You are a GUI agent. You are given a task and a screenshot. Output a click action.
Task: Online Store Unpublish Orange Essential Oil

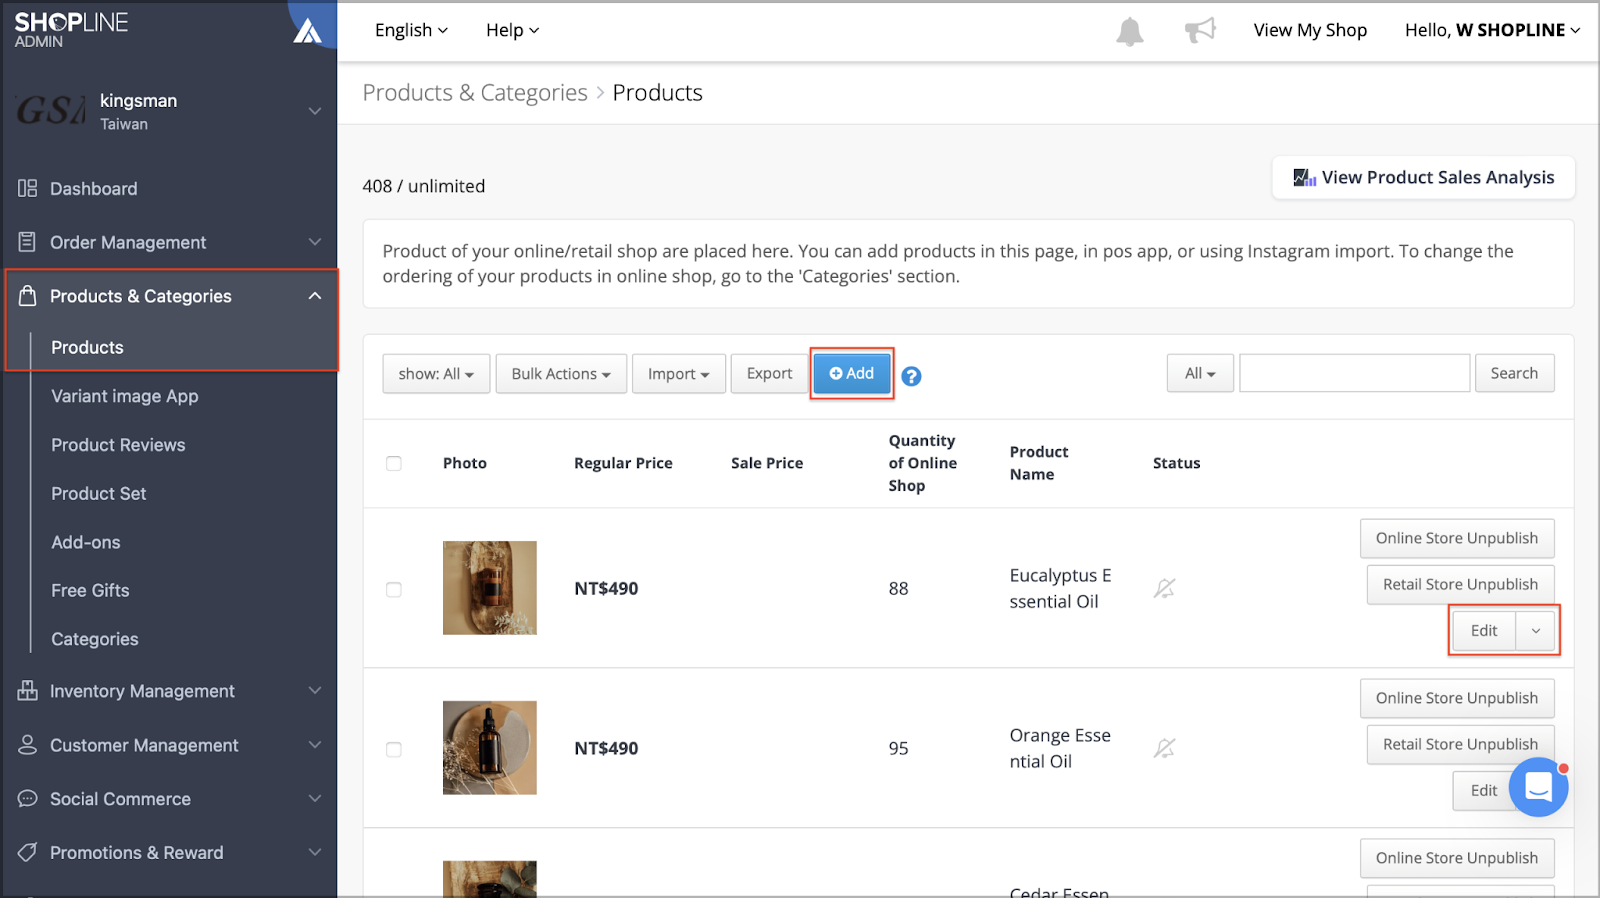(x=1457, y=698)
